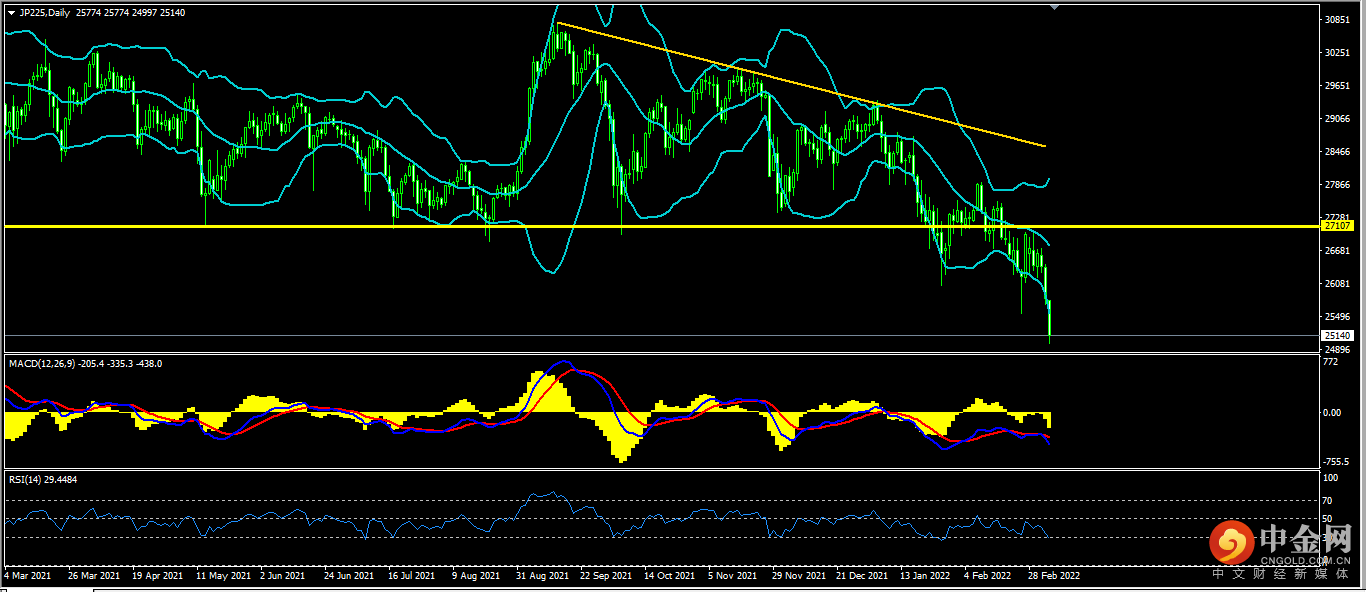Click the 29066 price axis label
This screenshot has width=1366, height=592.
click(x=1336, y=119)
